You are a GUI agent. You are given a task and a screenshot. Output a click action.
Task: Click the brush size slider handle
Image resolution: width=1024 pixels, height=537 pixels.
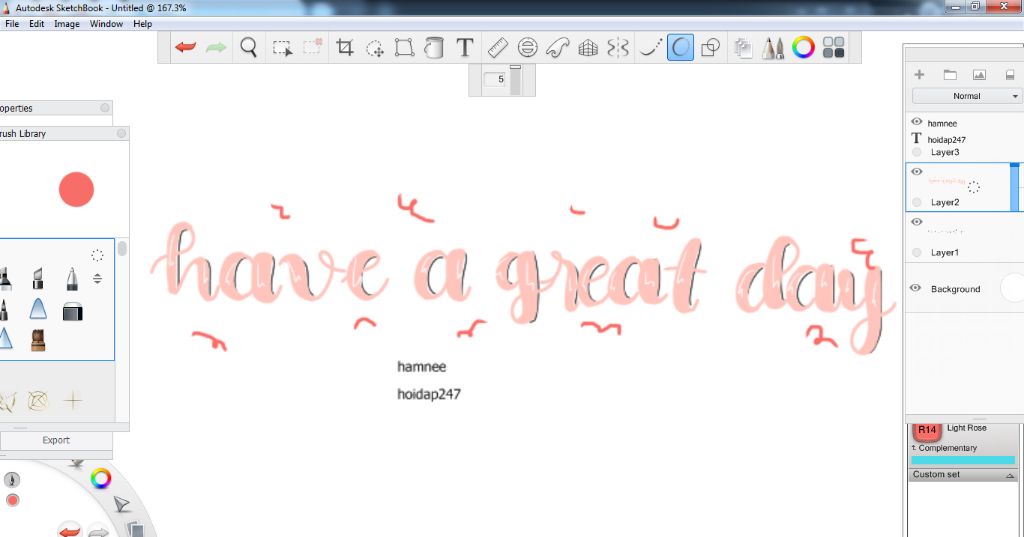[515, 67]
